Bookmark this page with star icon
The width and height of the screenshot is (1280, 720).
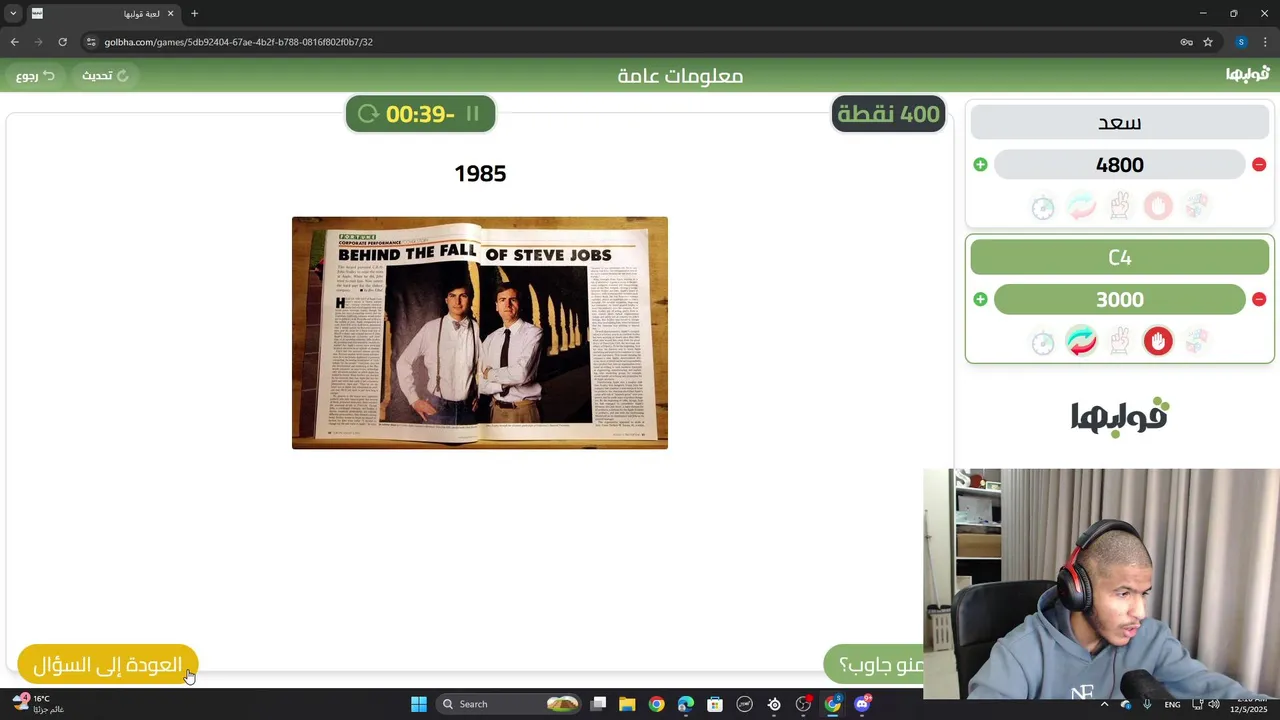1208,42
